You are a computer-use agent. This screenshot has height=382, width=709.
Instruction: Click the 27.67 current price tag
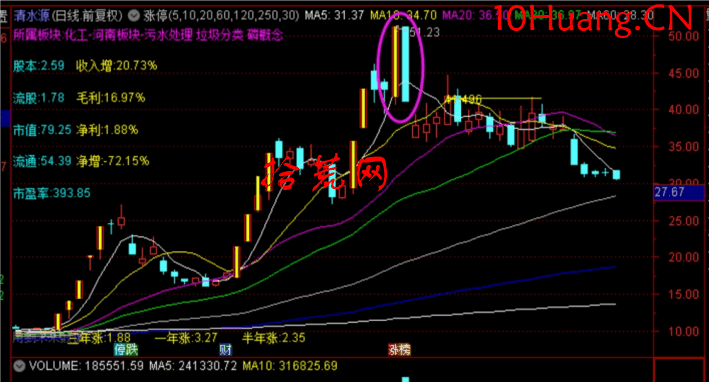pyautogui.click(x=679, y=193)
